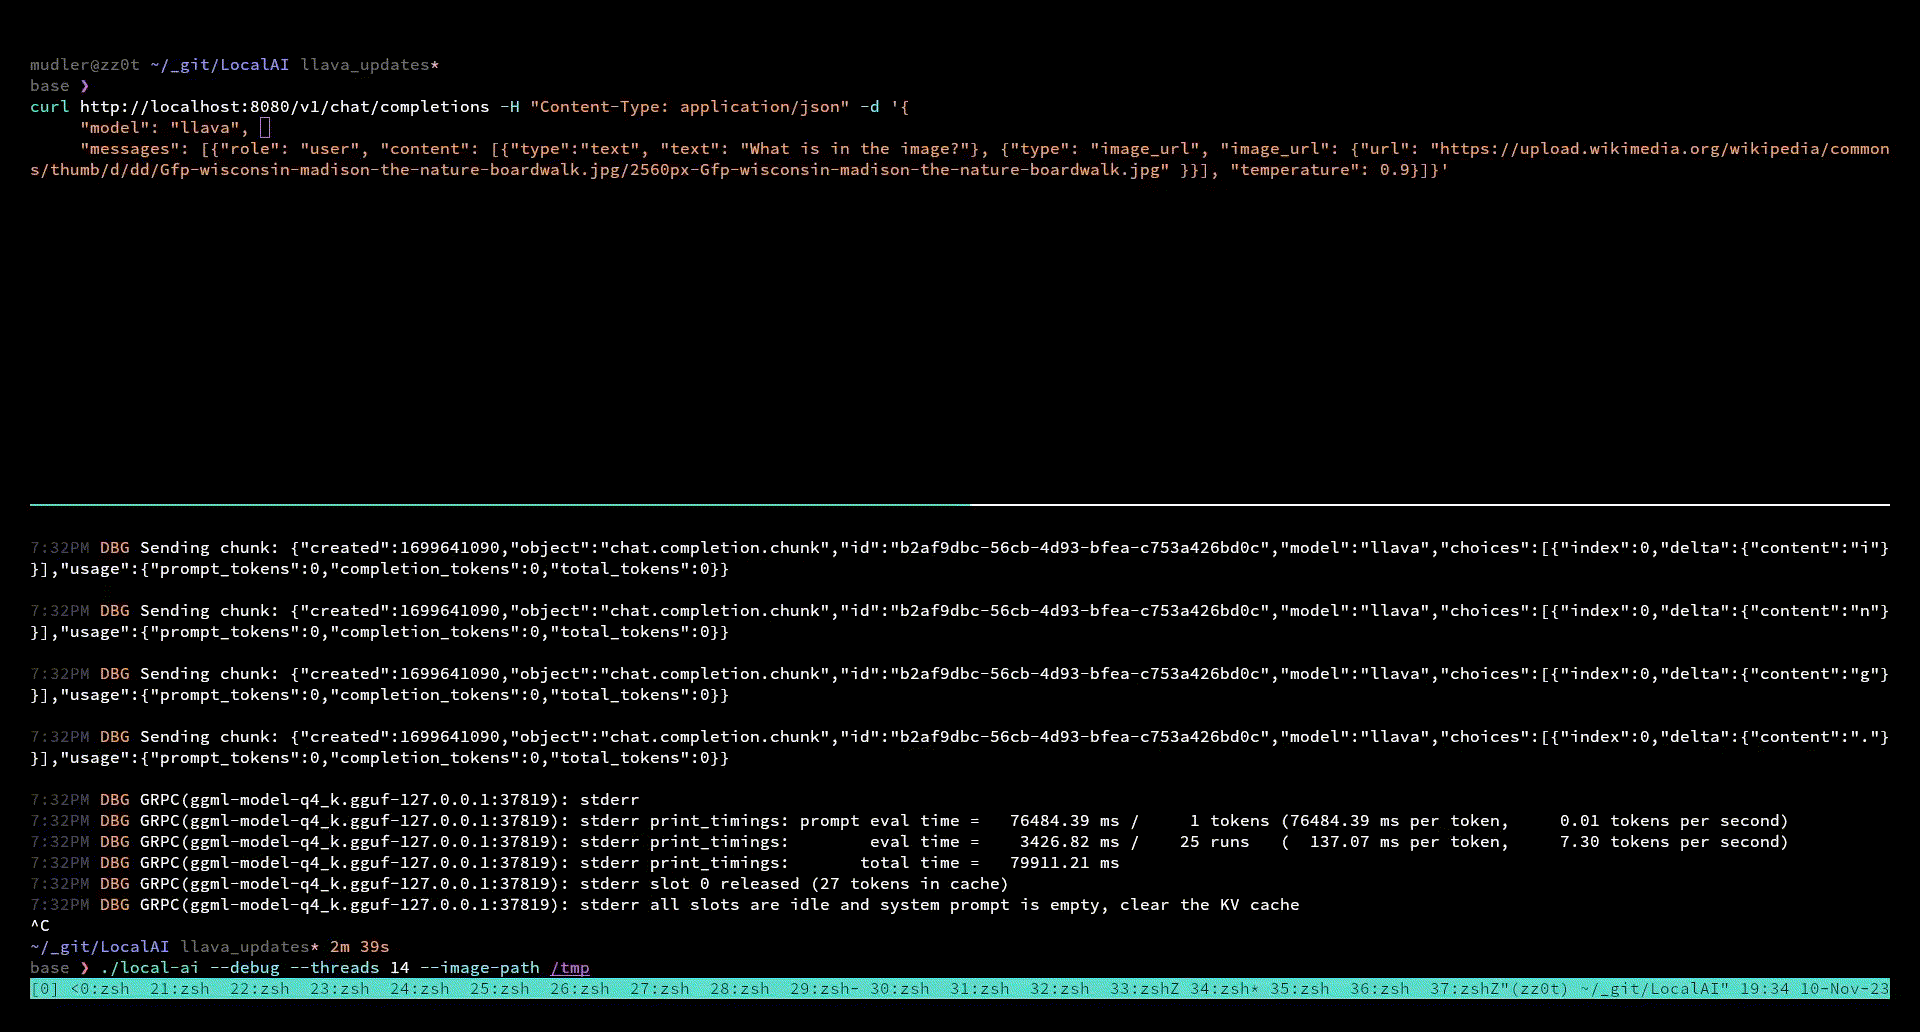Image resolution: width=1920 pixels, height=1032 pixels.
Task: Click the <0:zsh window in status bar
Action: tap(100, 989)
